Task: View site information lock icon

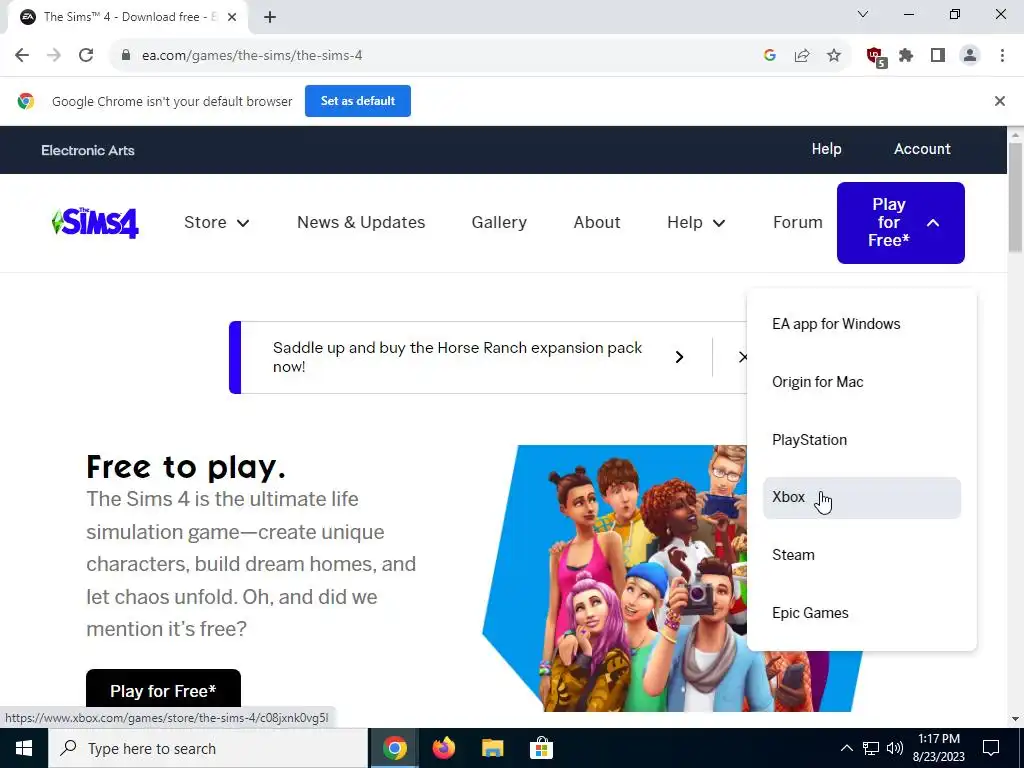Action: click(x=125, y=56)
